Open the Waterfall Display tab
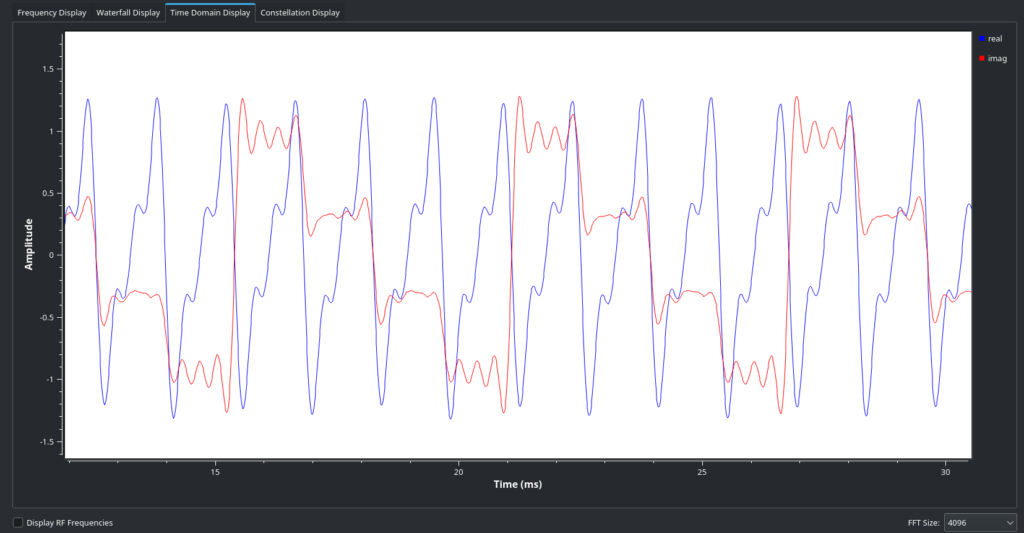 [127, 13]
